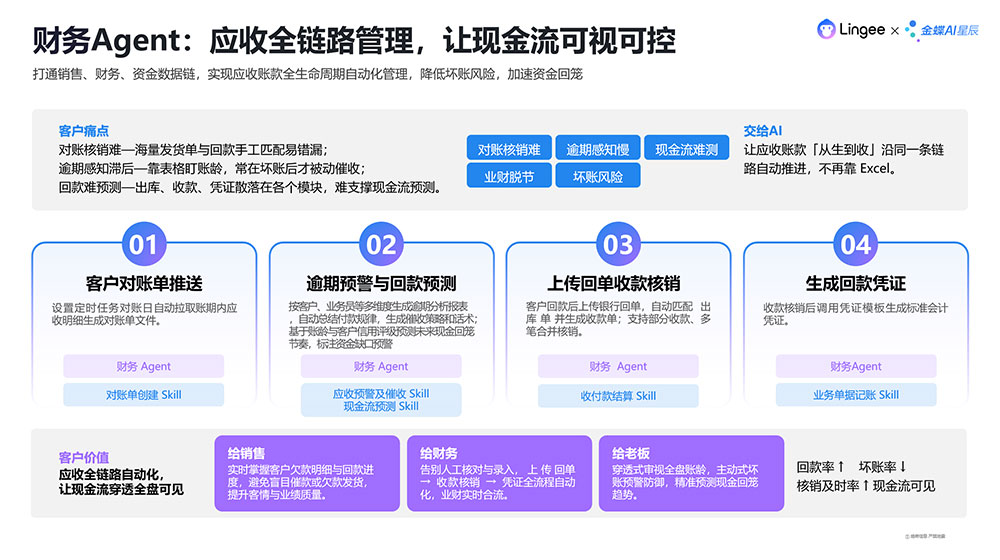The height and width of the screenshot is (560, 1000).
Task: Click the 业财脱节 tag
Action: (x=509, y=177)
